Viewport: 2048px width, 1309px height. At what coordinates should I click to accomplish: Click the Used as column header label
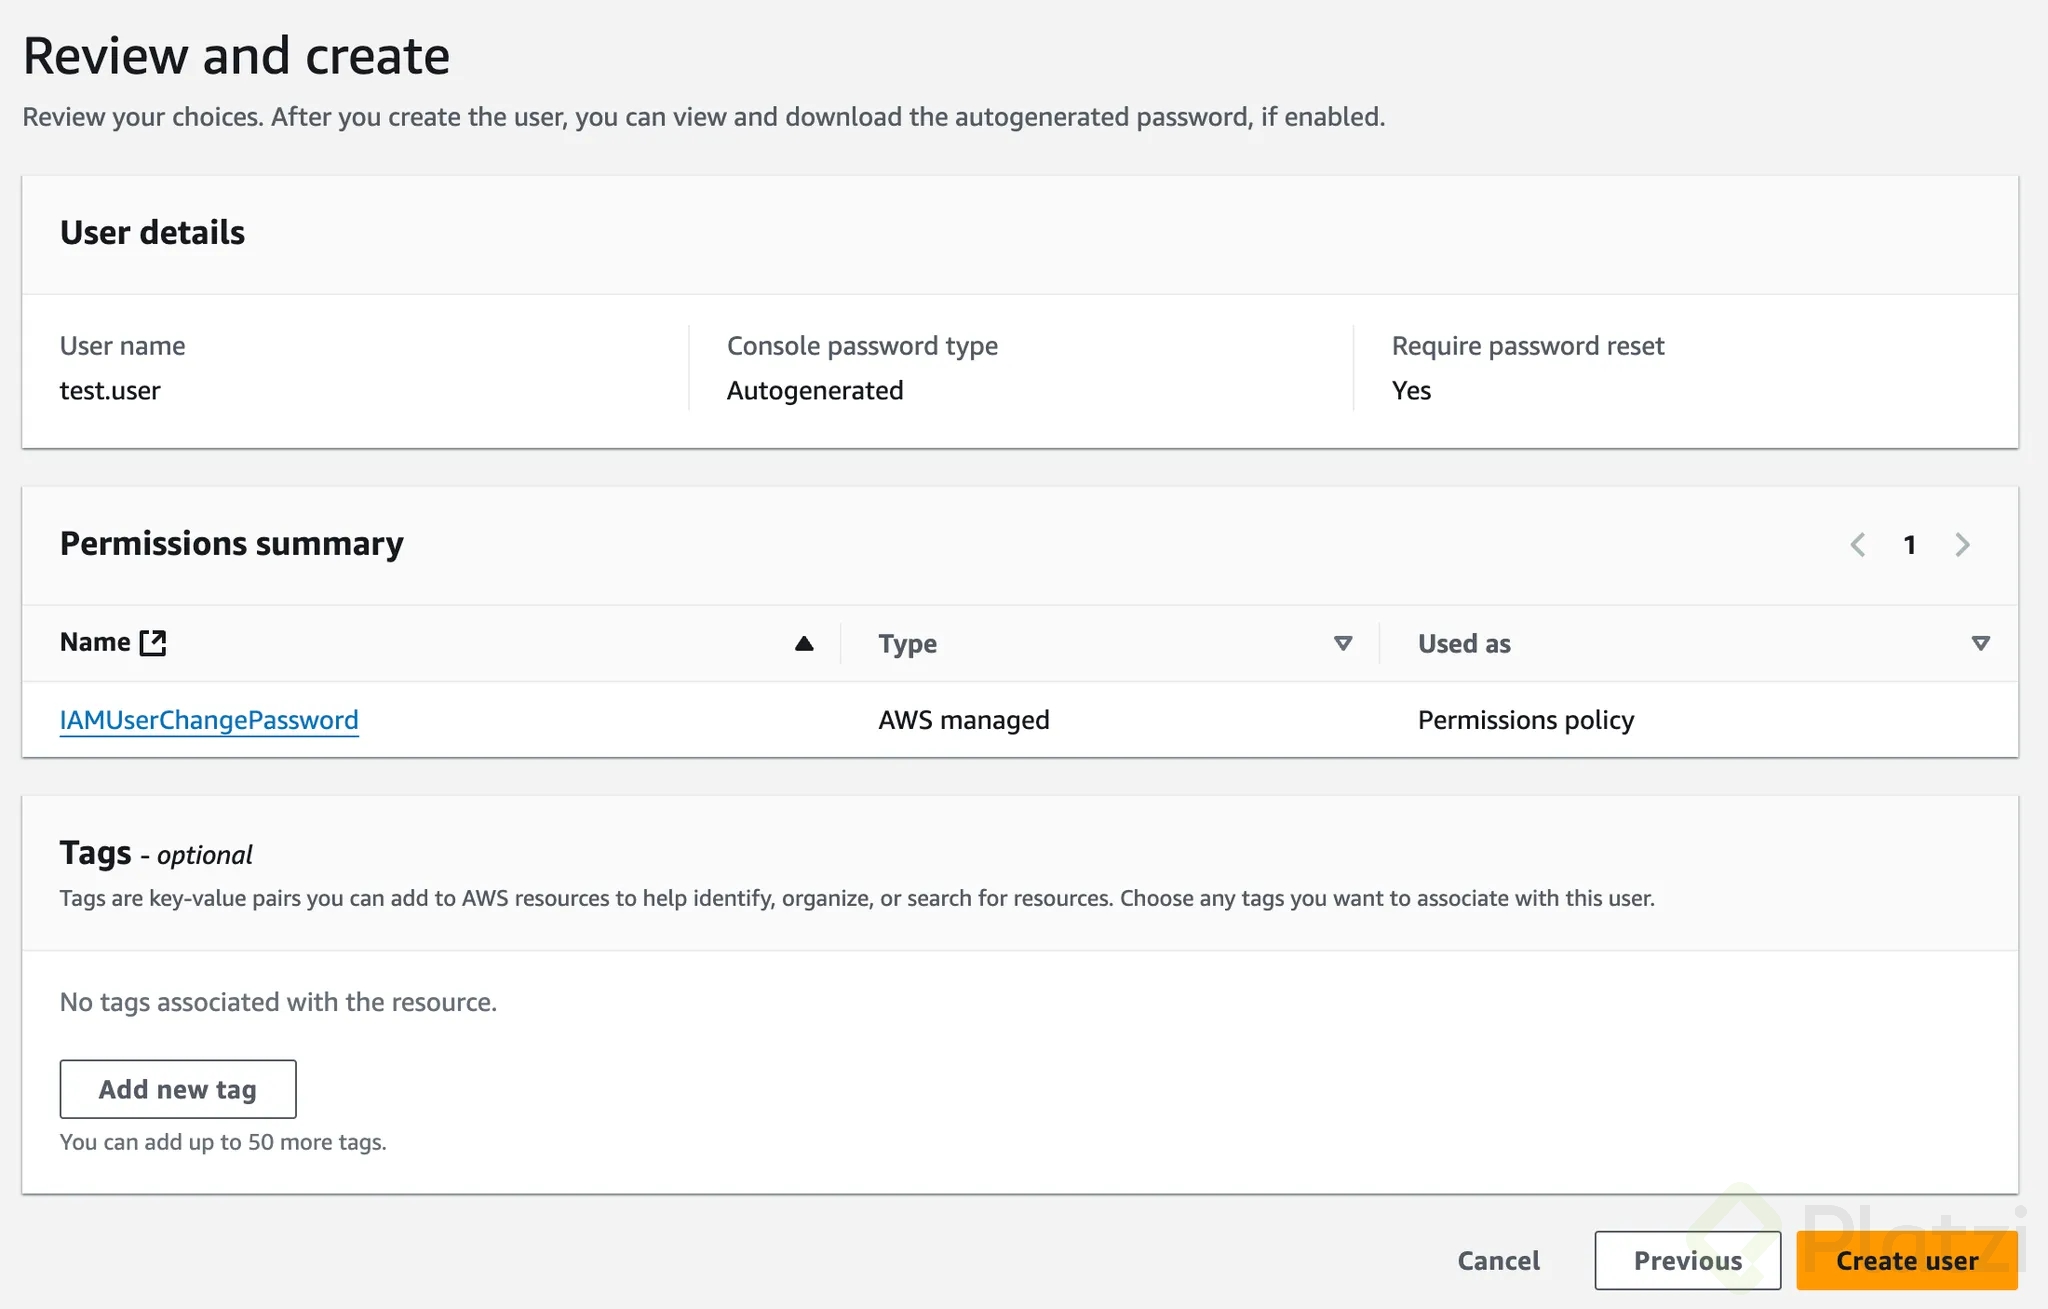point(1464,644)
